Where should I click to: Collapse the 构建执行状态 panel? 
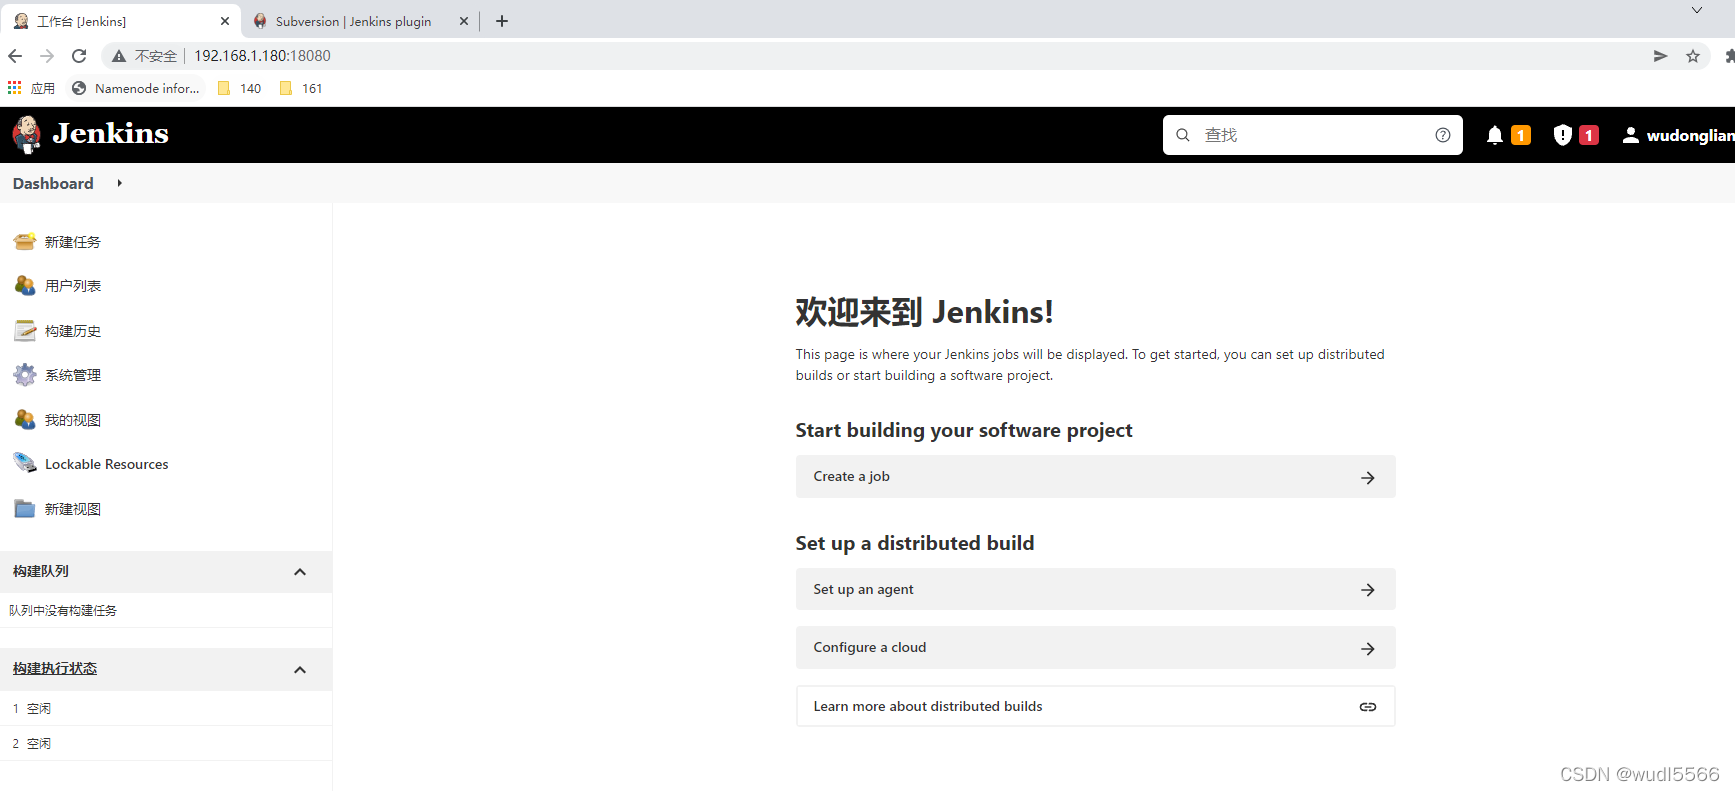(300, 669)
